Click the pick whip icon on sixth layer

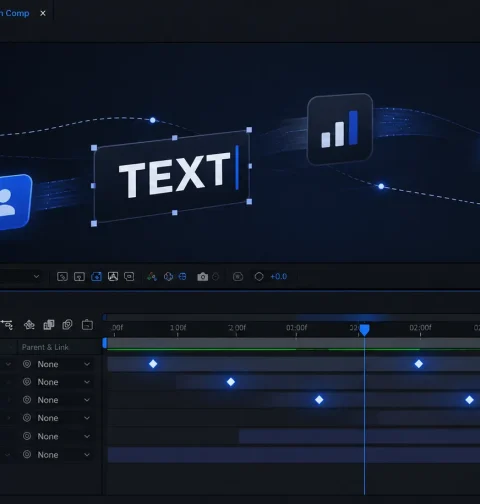27,454
